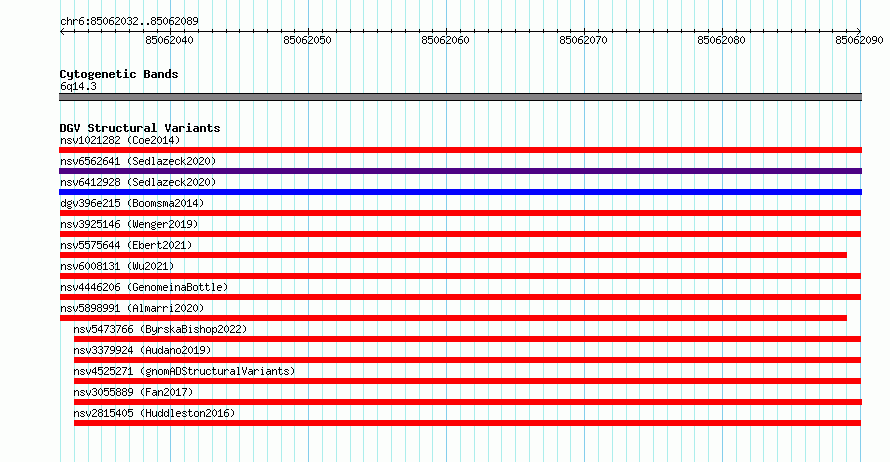Open nsv5473766 (ByrskaBishop2022) label
The height and width of the screenshot is (462, 890).
click(x=160, y=329)
